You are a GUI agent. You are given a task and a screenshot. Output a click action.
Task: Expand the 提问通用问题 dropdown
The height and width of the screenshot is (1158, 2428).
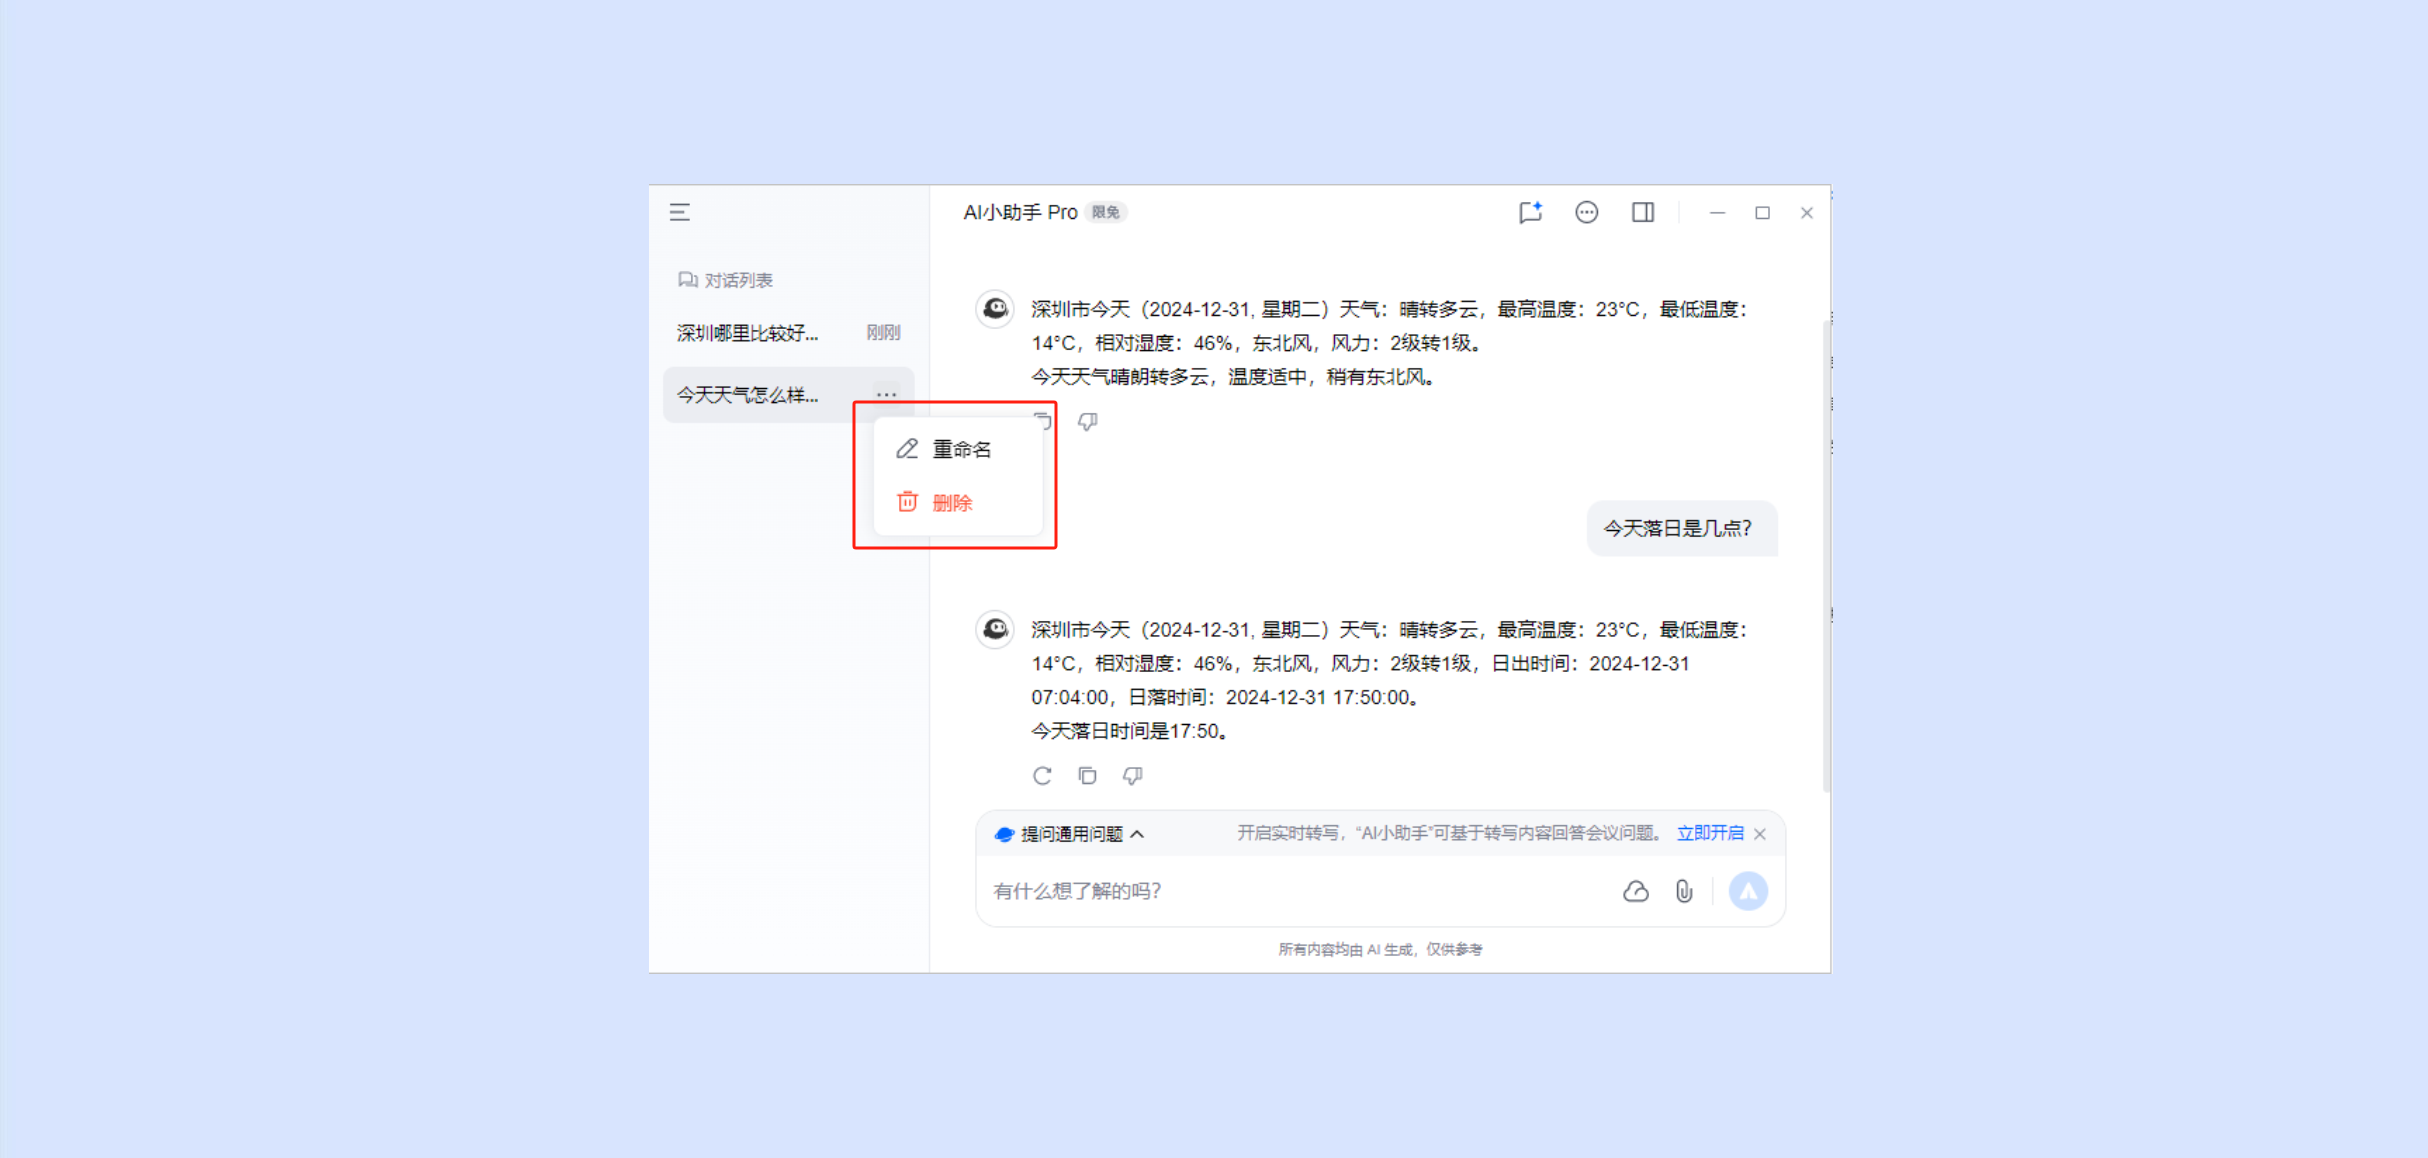coord(1070,834)
